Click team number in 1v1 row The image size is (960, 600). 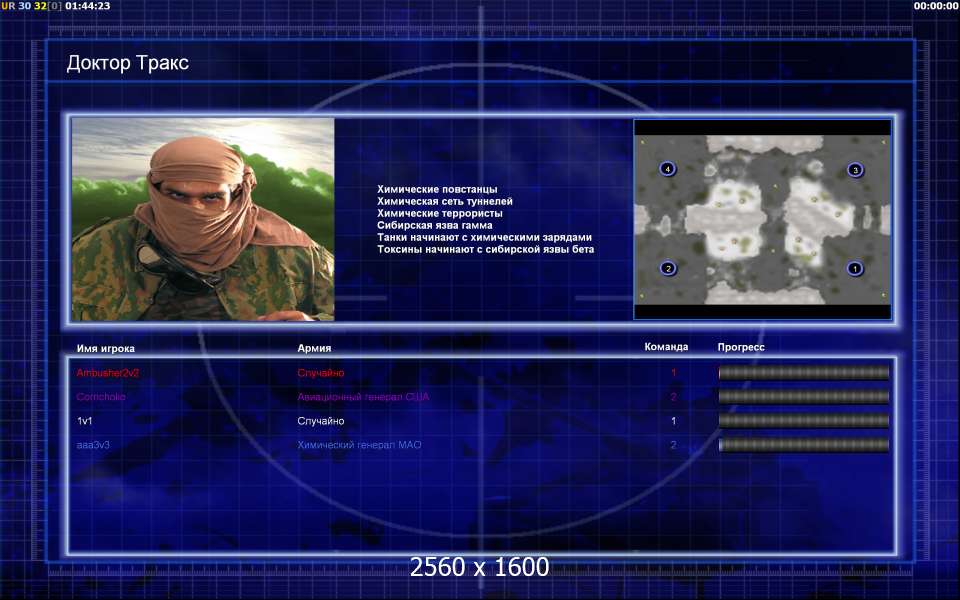pyautogui.click(x=673, y=421)
